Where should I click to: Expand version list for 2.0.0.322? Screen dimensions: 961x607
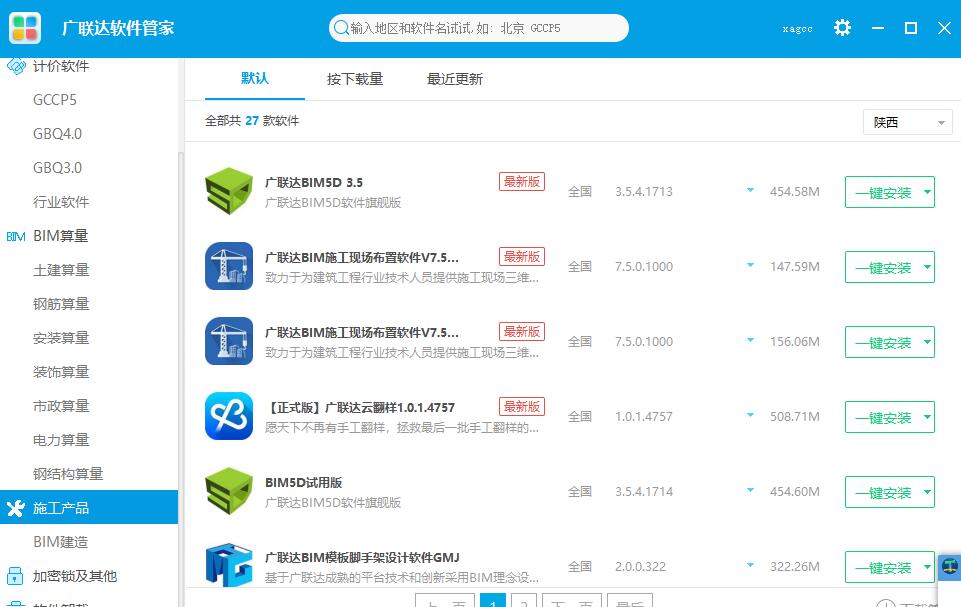pyautogui.click(x=750, y=565)
